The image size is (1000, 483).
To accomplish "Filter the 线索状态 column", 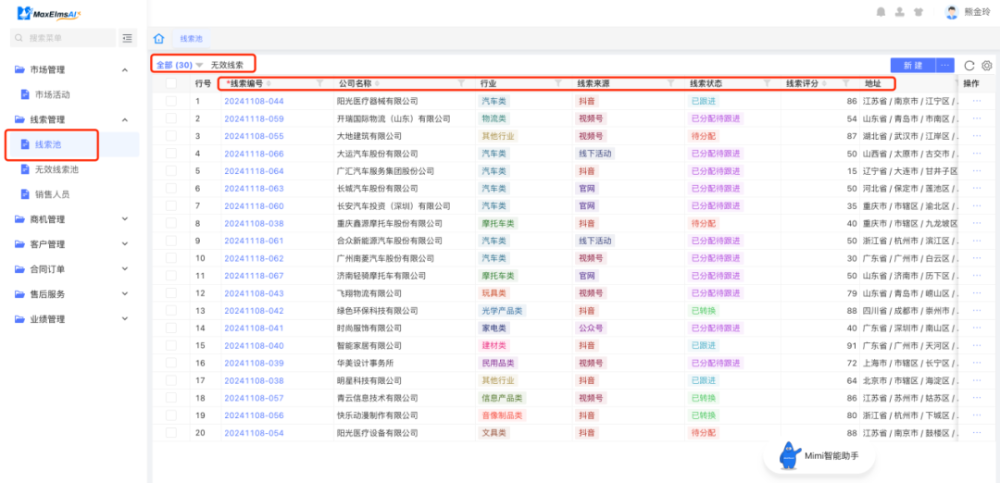I will [767, 84].
